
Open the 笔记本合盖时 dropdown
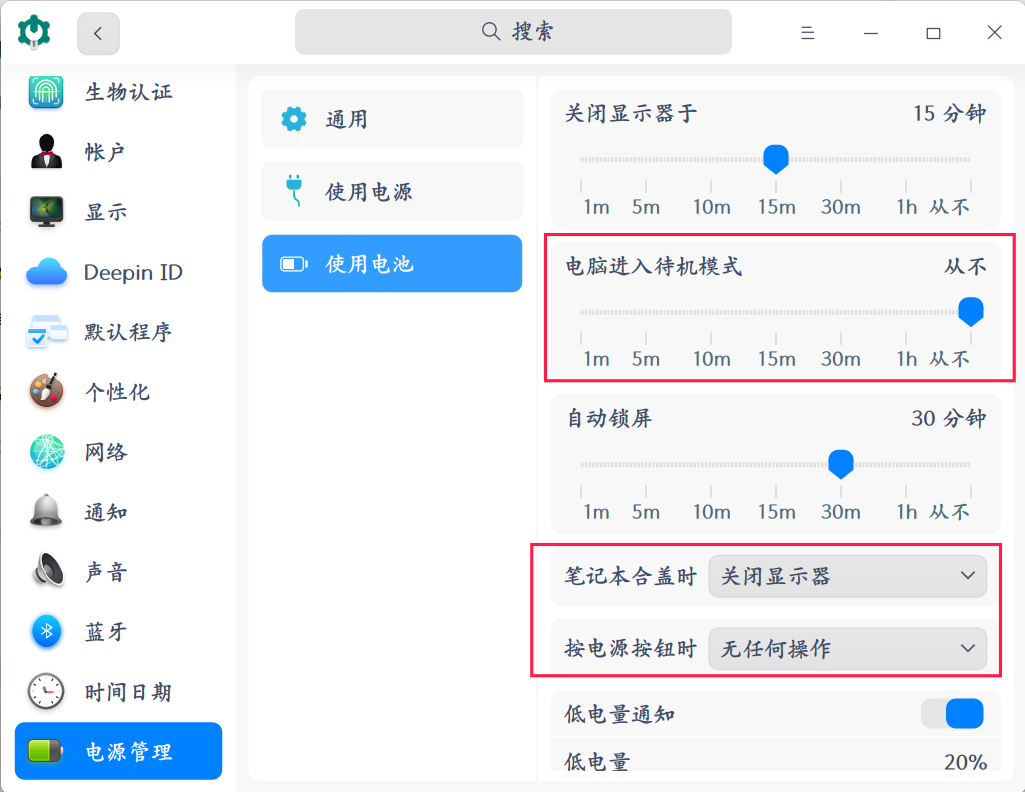(847, 576)
